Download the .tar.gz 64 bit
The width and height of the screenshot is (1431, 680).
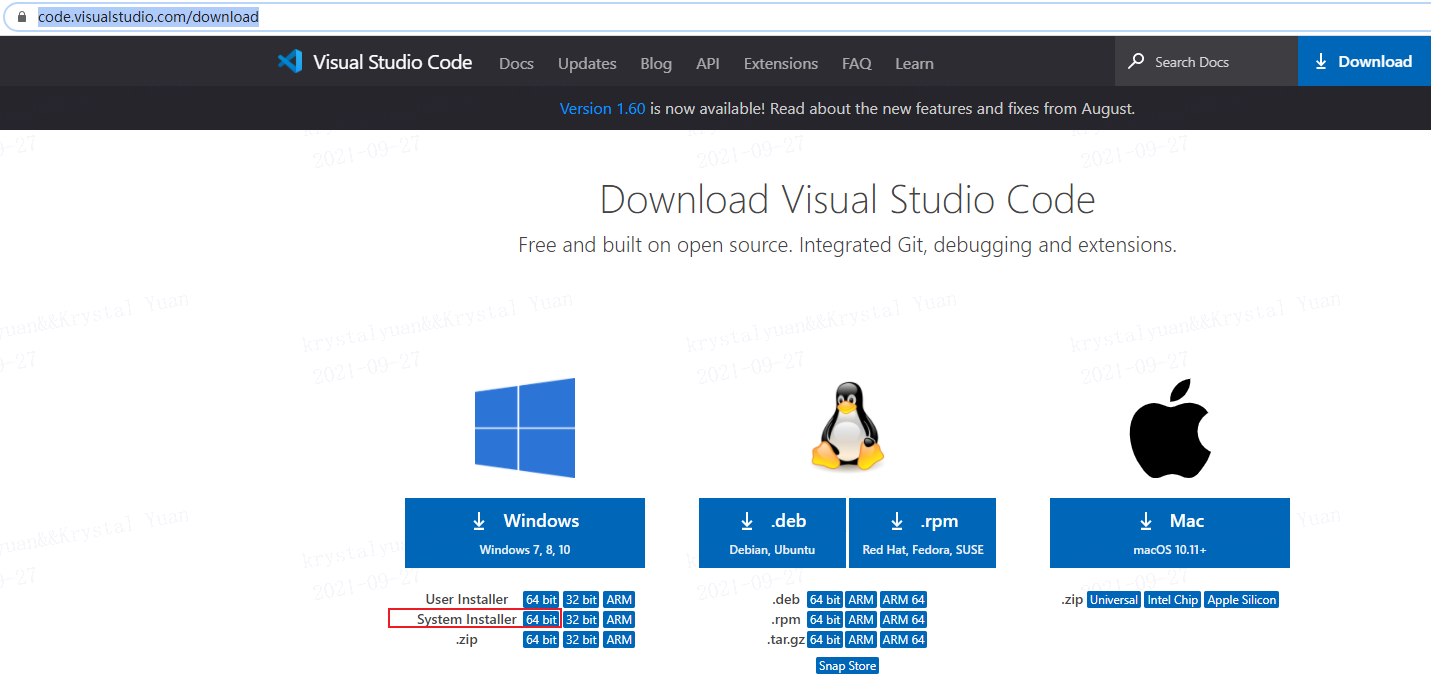825,640
